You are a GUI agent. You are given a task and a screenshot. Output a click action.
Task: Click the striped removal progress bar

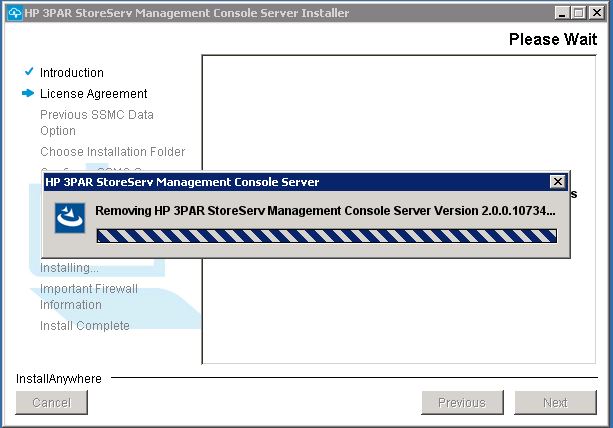[326, 236]
